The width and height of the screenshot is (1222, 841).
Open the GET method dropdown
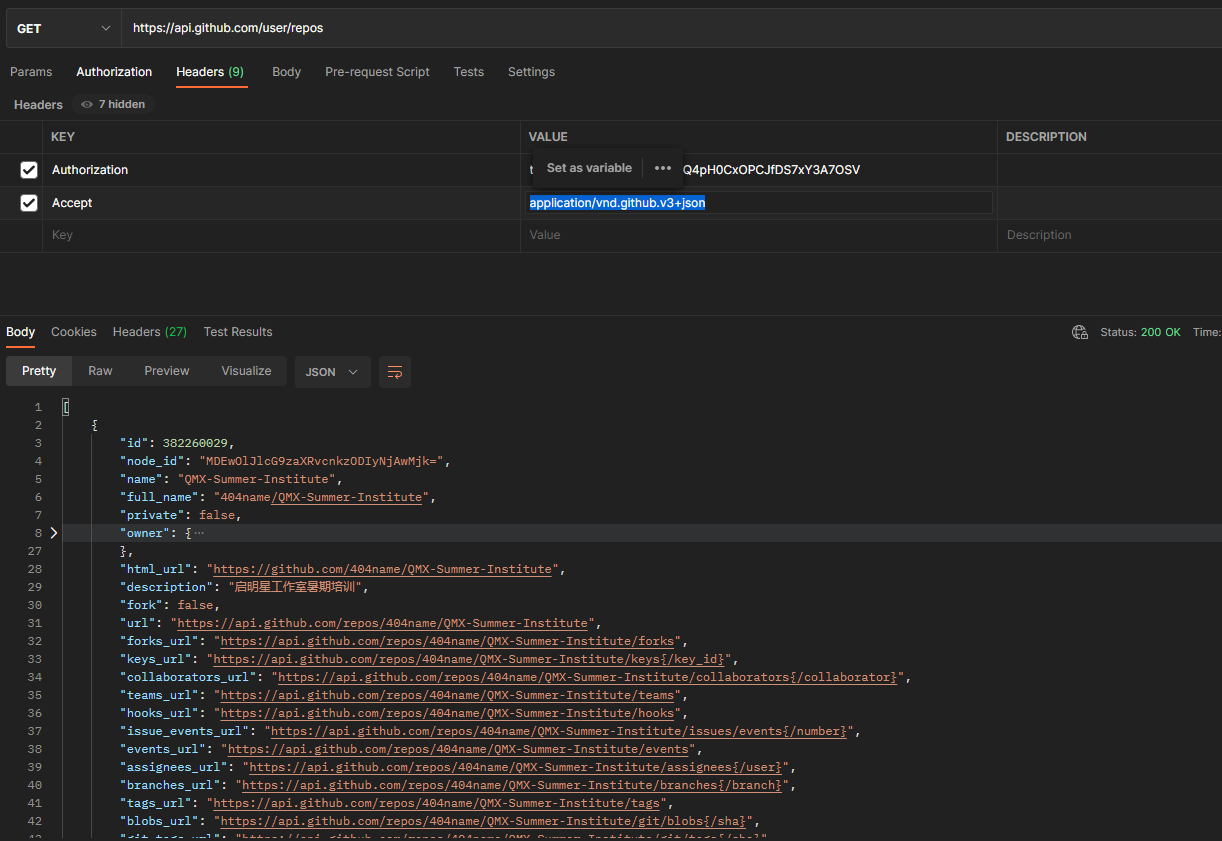click(x=64, y=28)
